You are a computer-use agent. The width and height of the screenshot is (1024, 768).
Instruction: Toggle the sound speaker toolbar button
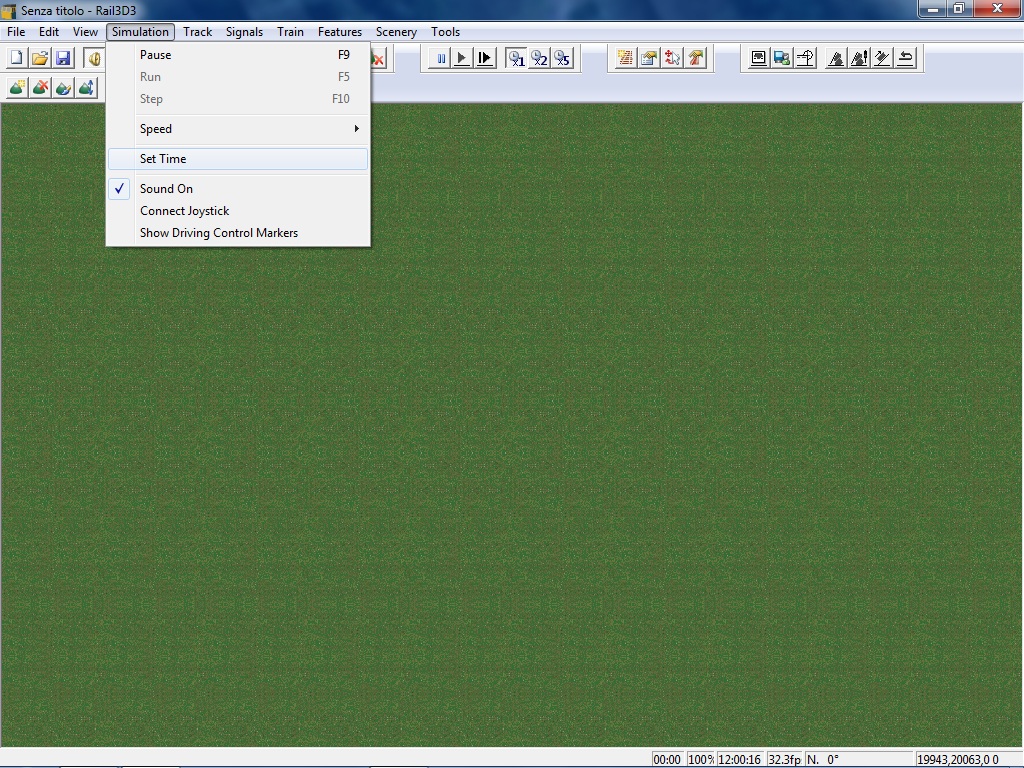coord(94,58)
